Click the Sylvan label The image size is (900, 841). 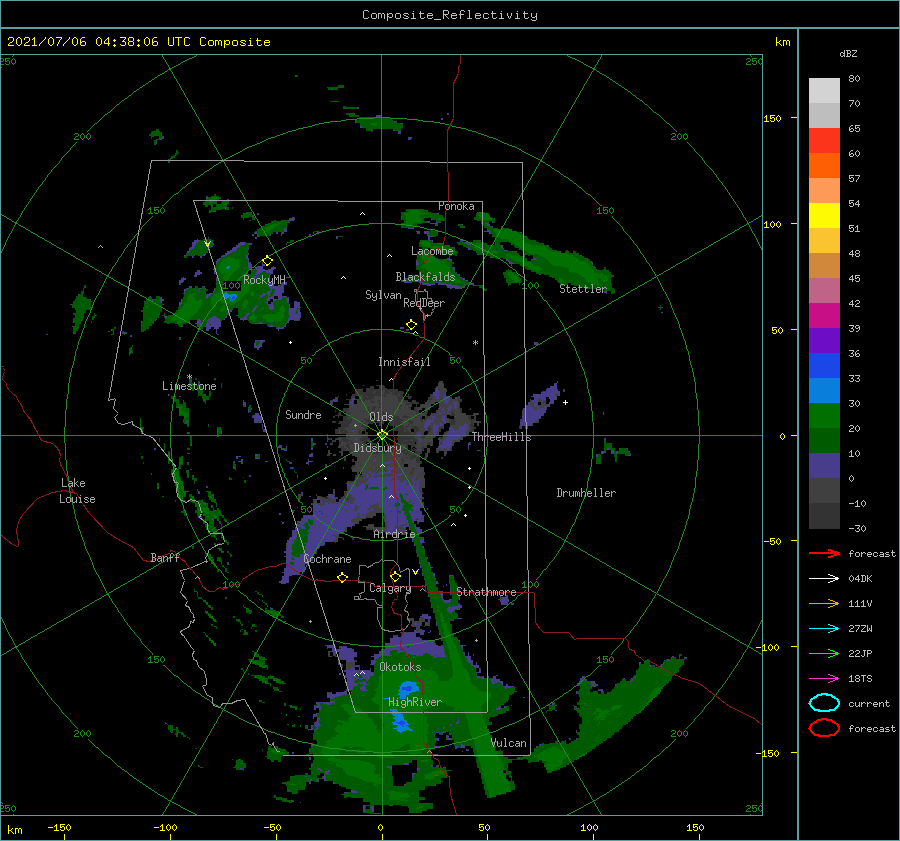tap(383, 295)
